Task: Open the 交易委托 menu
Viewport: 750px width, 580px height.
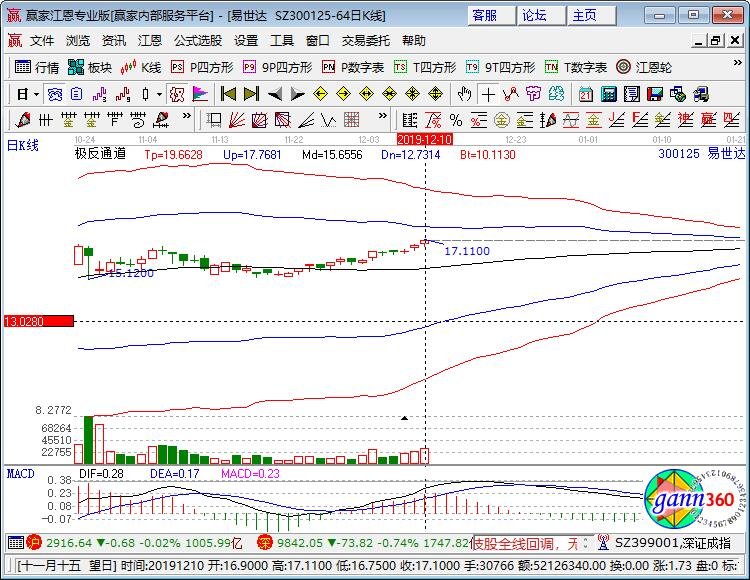Action: 366,41
